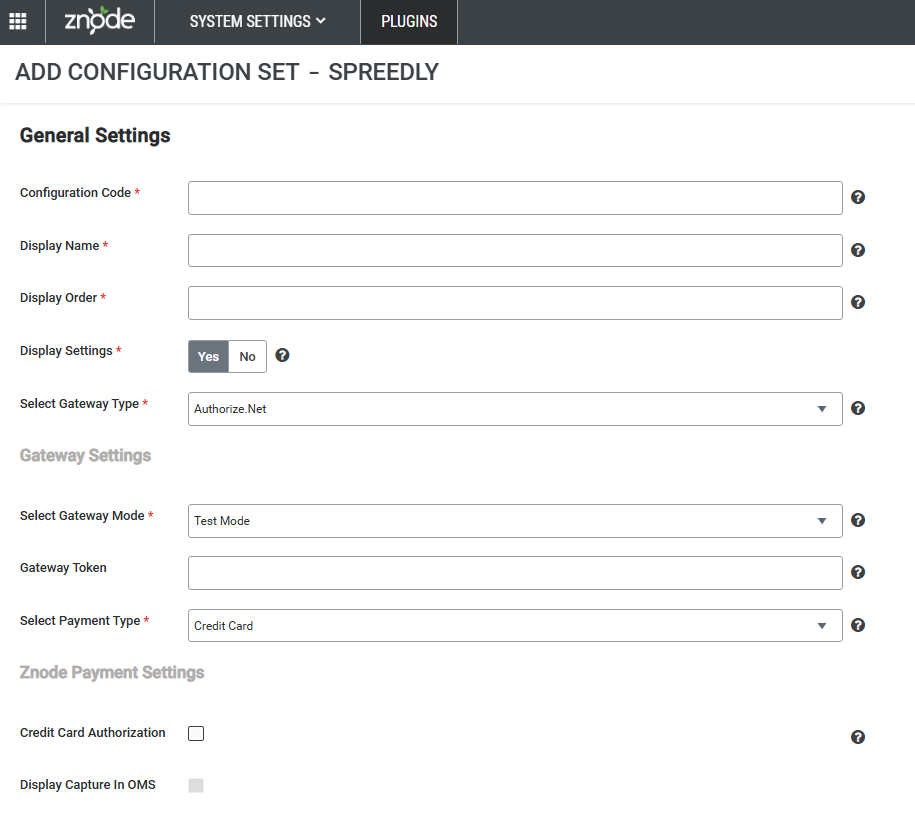Click the Gateway Token input field
The image size is (915, 817).
(515, 573)
